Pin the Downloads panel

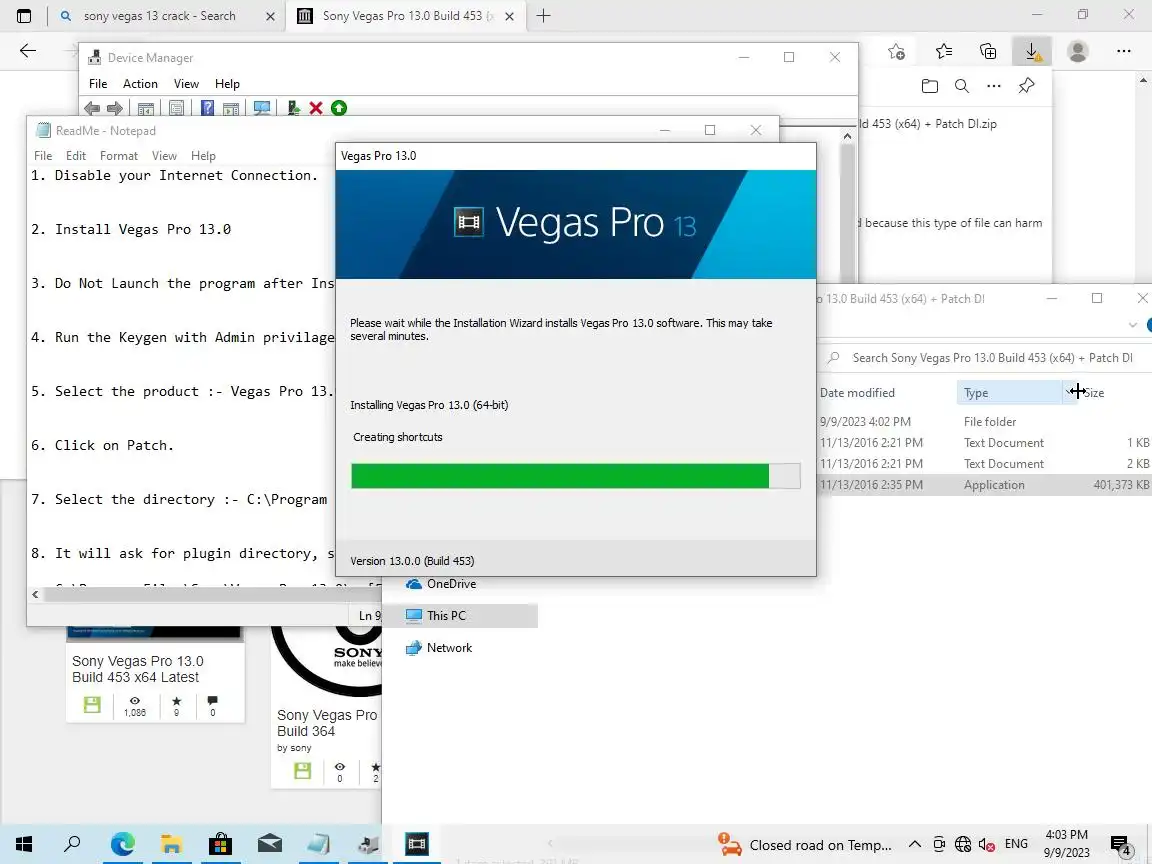coord(1026,86)
